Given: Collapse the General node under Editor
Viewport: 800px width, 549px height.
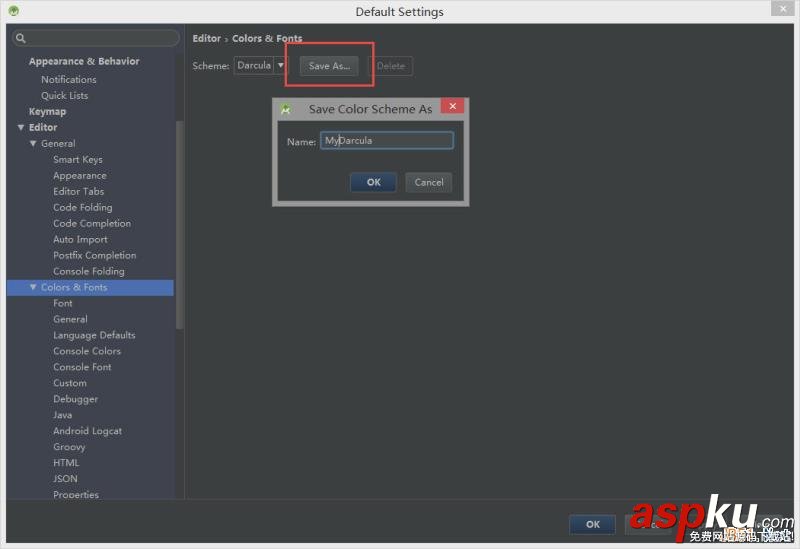Looking at the screenshot, I should point(33,144).
